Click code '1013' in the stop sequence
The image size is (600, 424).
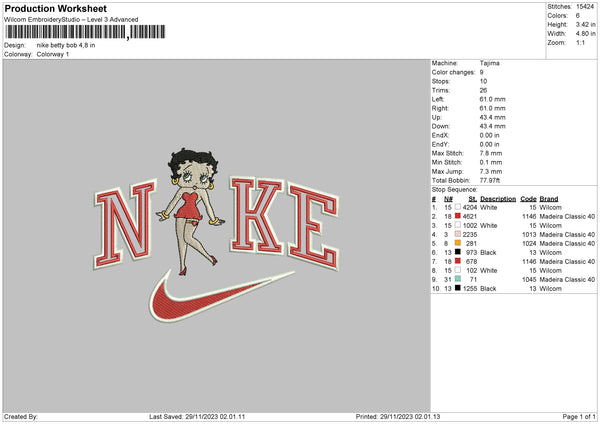click(530, 235)
